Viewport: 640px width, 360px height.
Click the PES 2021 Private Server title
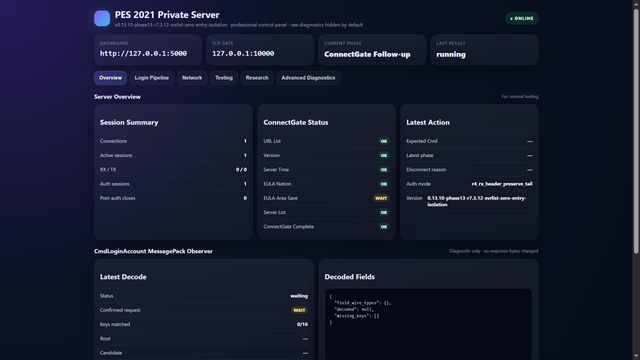(x=167, y=15)
